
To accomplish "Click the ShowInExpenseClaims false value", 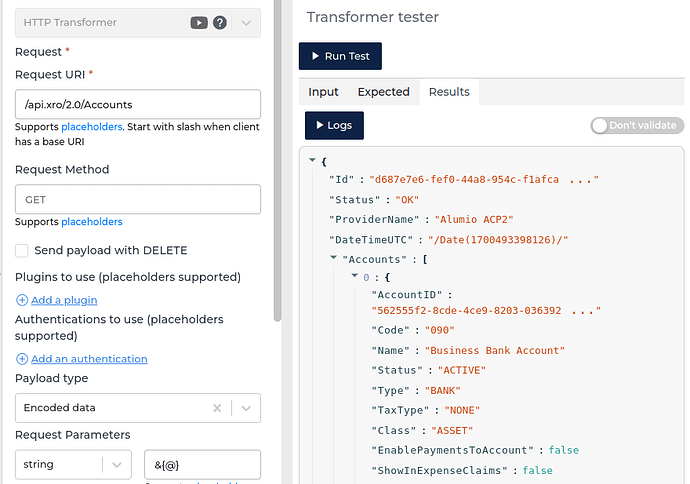I will (537, 470).
